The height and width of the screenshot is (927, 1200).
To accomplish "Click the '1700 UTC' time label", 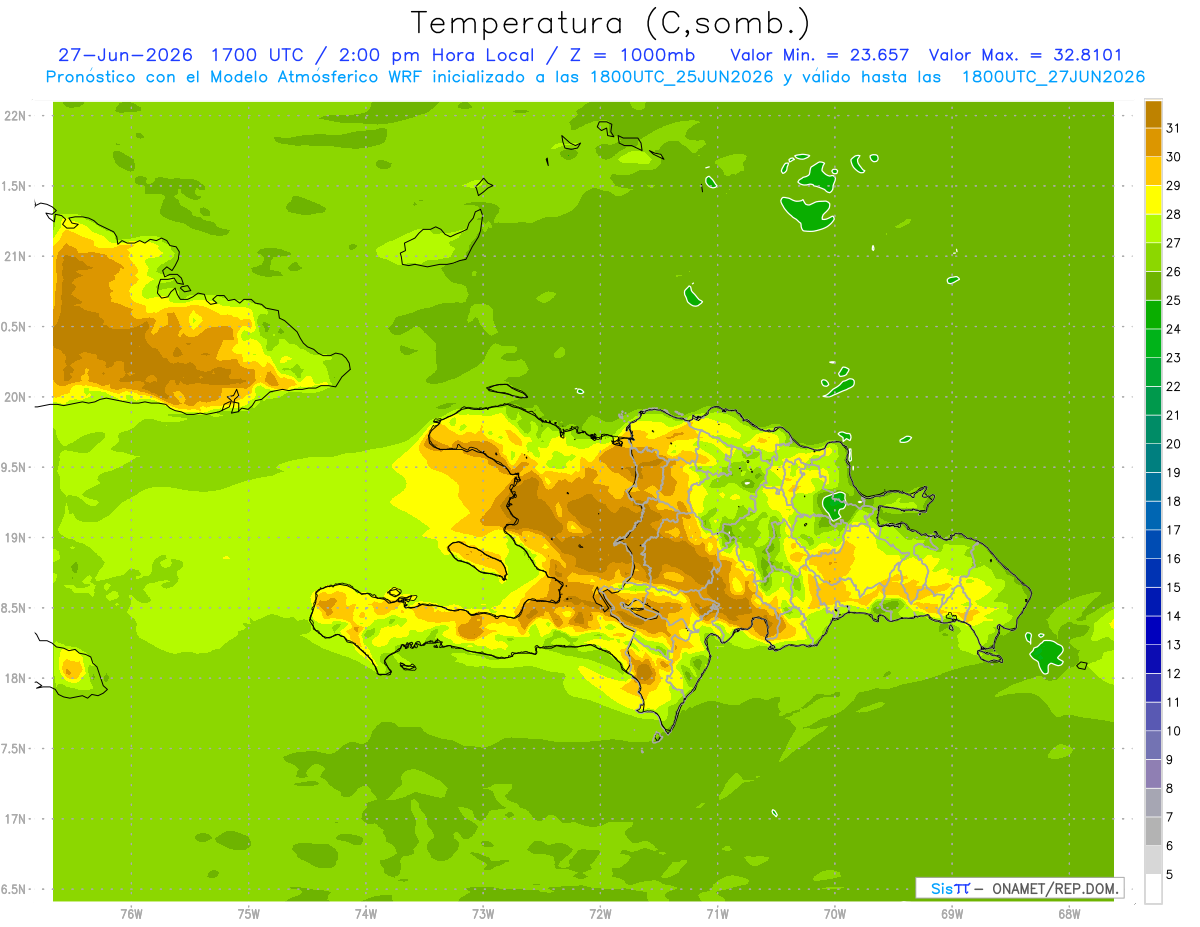I will click(258, 55).
